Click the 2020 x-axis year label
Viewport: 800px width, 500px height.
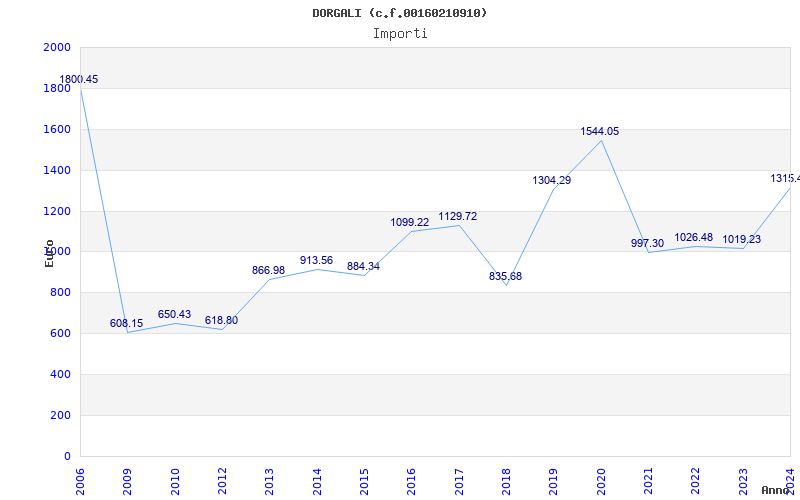coord(601,481)
